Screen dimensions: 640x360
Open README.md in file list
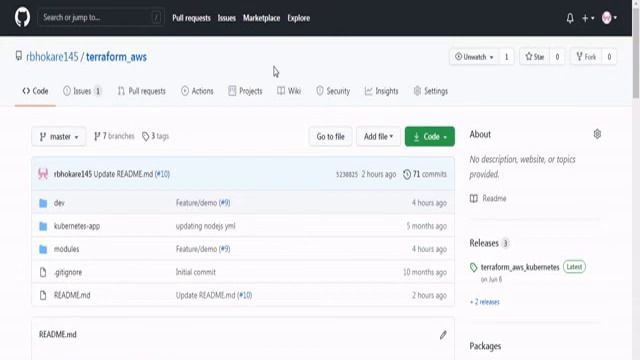point(72,295)
